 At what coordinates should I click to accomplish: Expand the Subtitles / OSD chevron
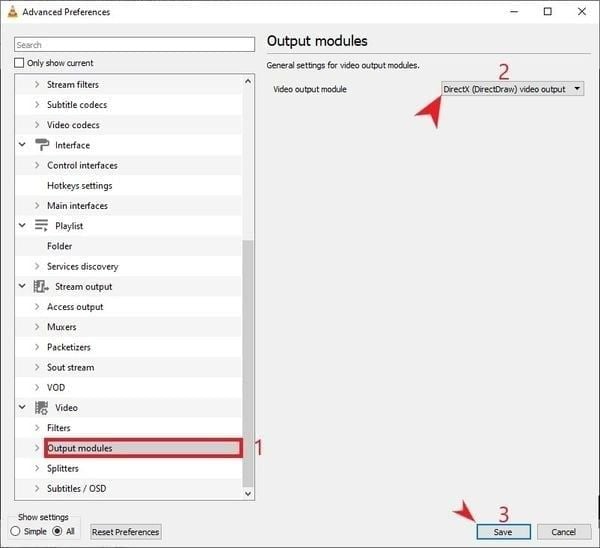tap(38, 489)
